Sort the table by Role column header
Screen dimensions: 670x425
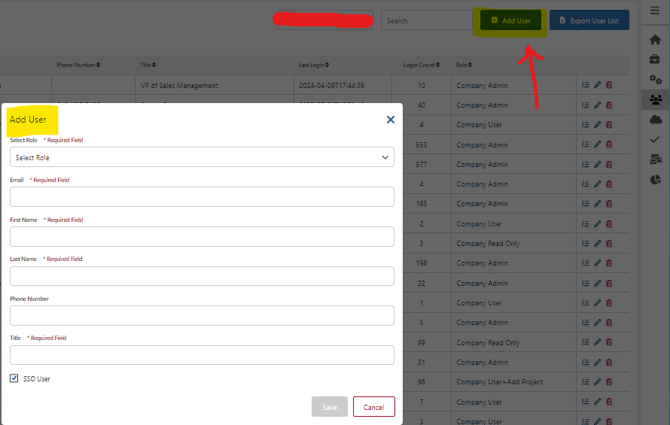(x=464, y=64)
